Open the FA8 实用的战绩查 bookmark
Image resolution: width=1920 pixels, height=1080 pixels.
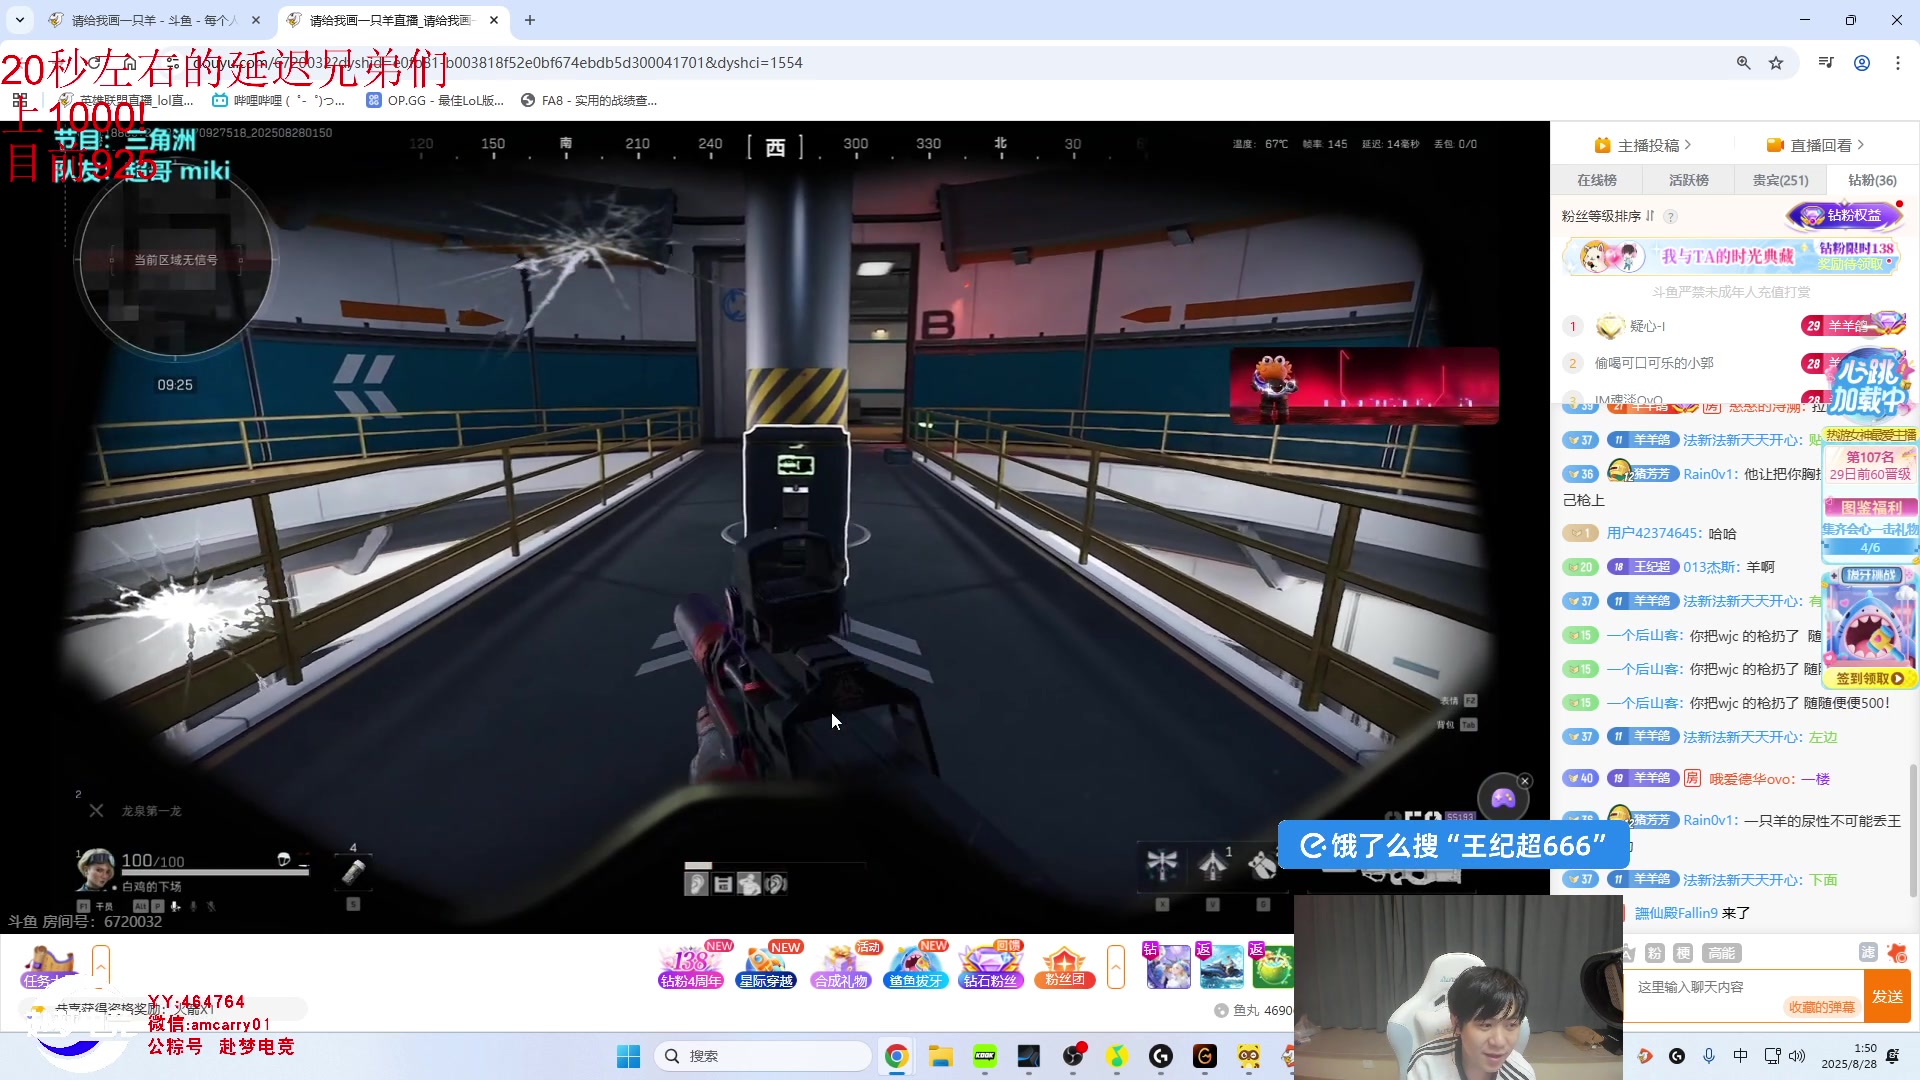tap(589, 100)
